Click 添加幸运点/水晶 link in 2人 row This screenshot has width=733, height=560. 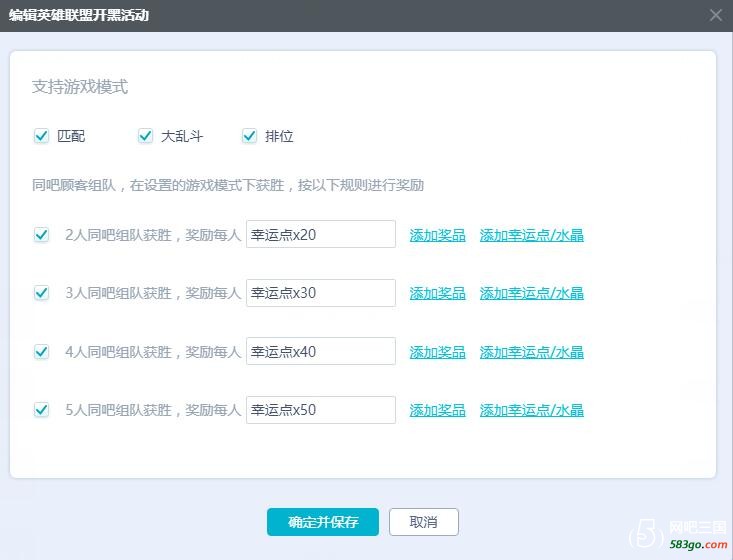[532, 235]
